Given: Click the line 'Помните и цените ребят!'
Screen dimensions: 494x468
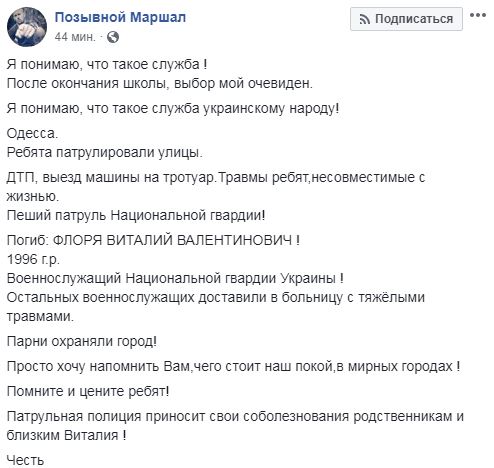Looking at the screenshot, I should point(88,391).
